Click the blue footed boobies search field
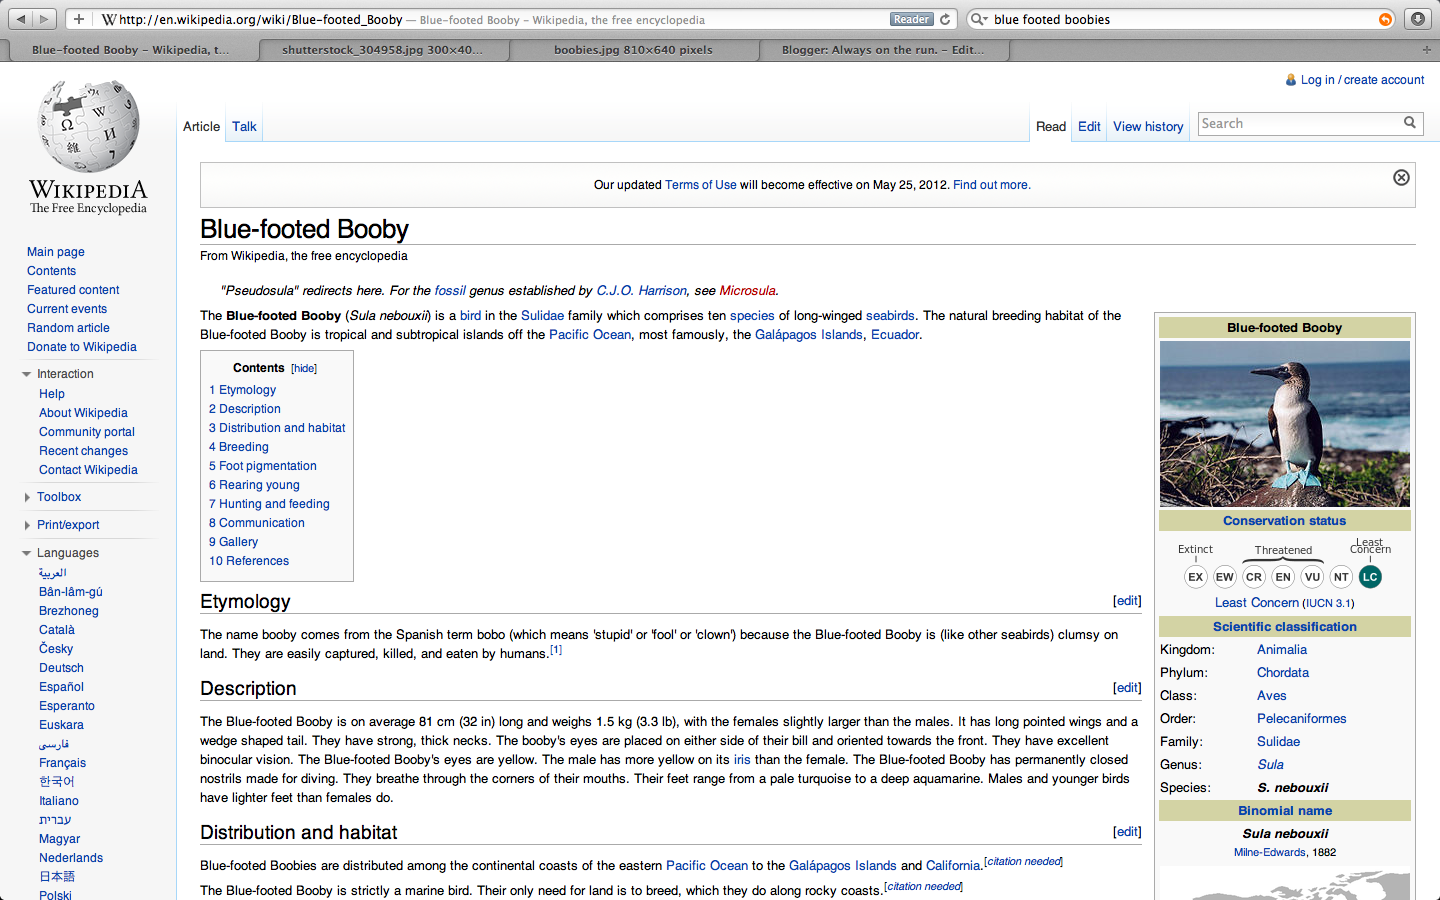This screenshot has width=1440, height=900. (1182, 19)
